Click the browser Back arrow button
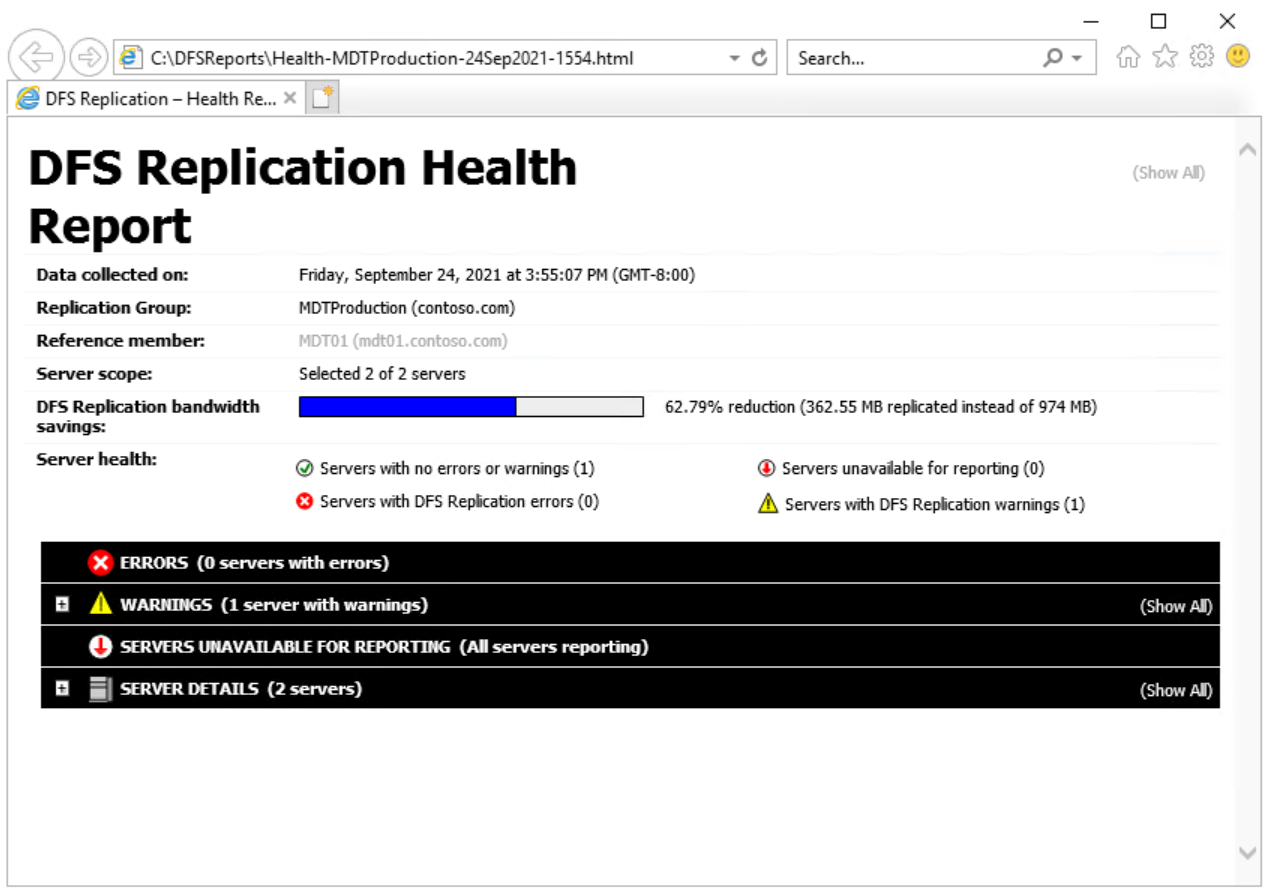1266x889 pixels. click(x=37, y=58)
